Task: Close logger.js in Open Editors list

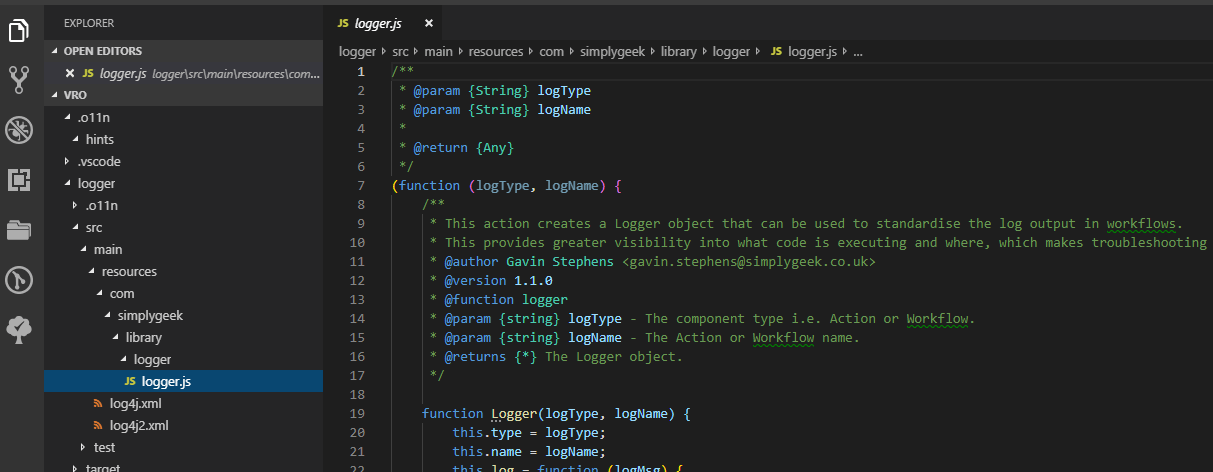Action: click(x=69, y=73)
